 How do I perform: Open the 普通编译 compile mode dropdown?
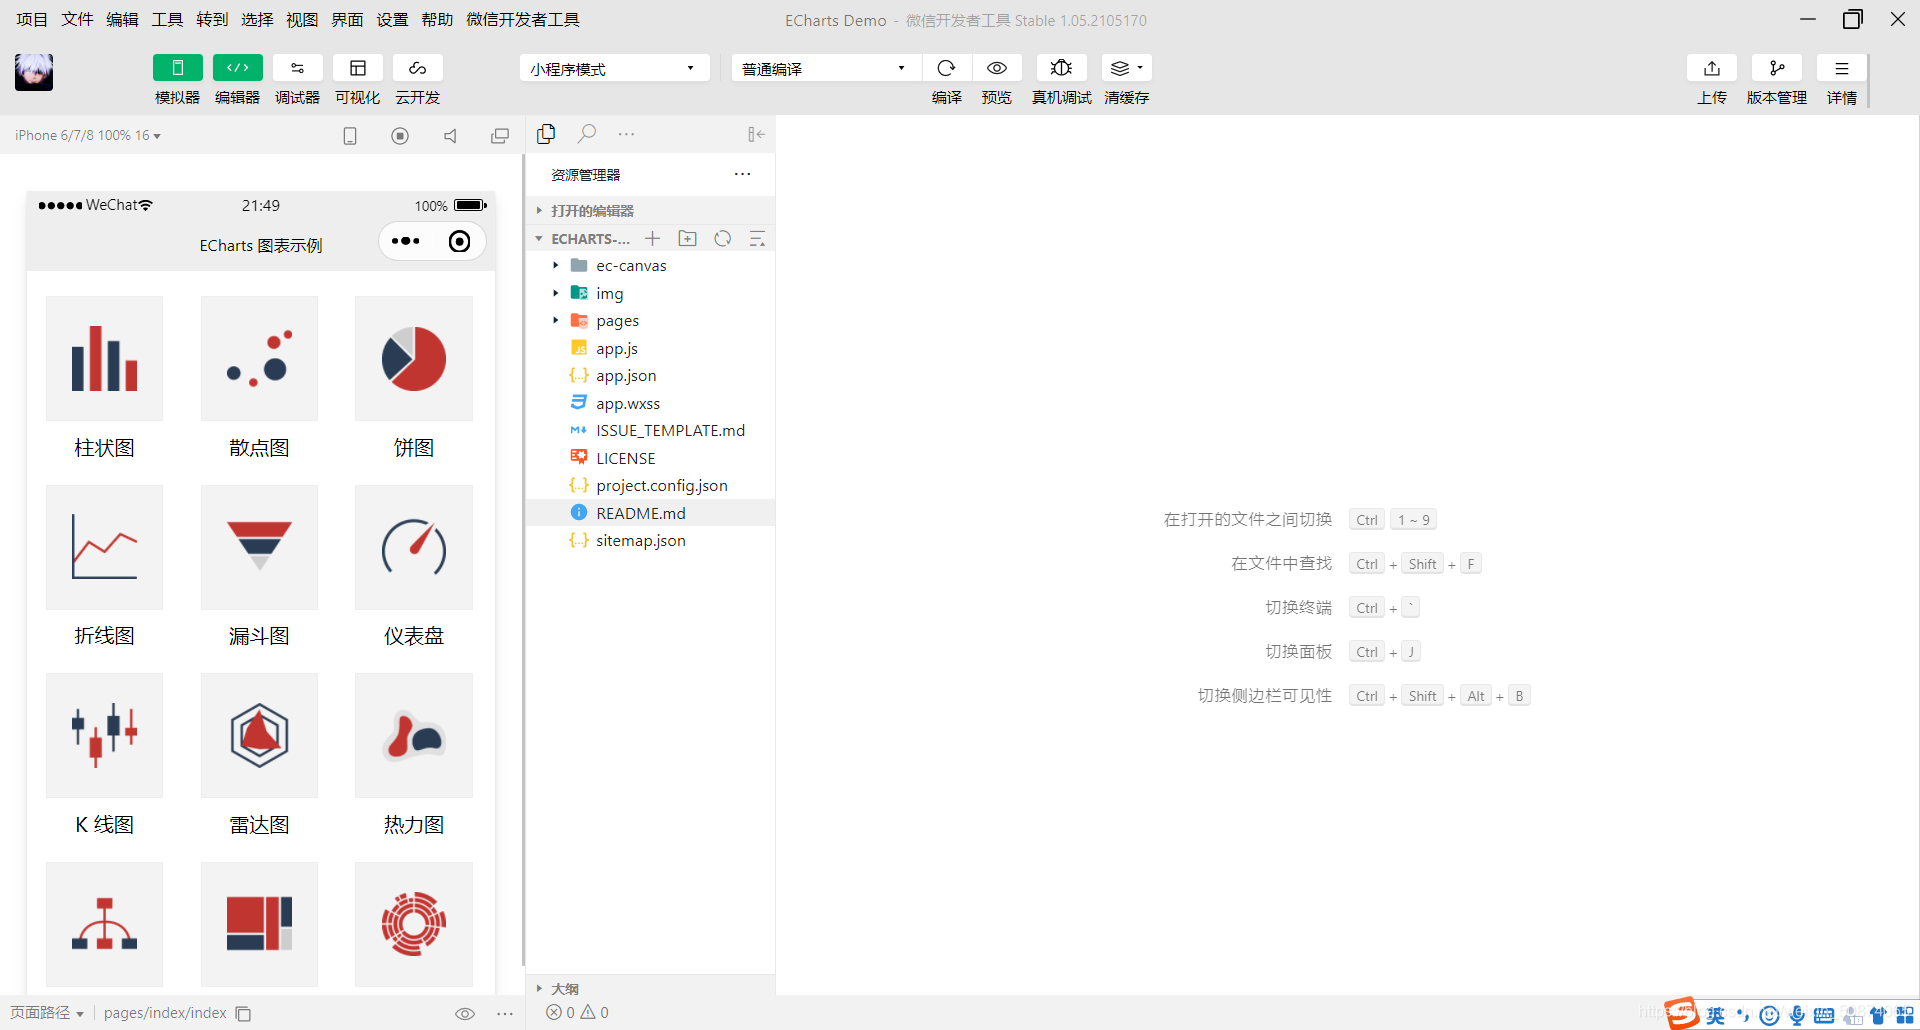pos(826,68)
